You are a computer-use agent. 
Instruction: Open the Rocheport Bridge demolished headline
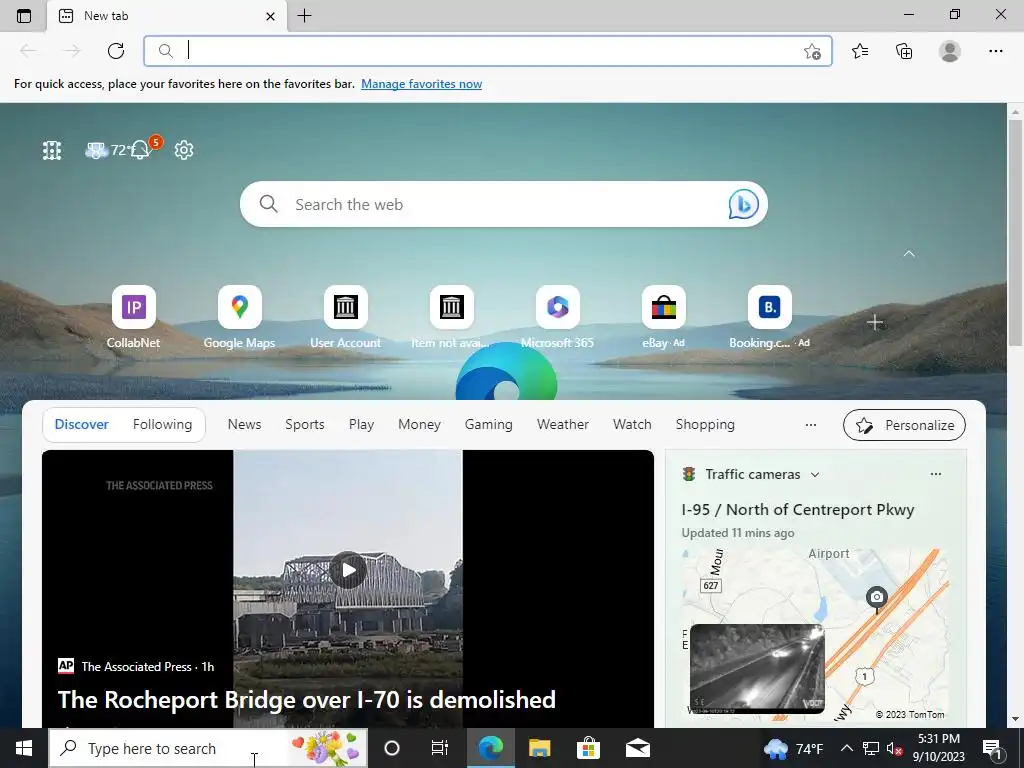307,699
